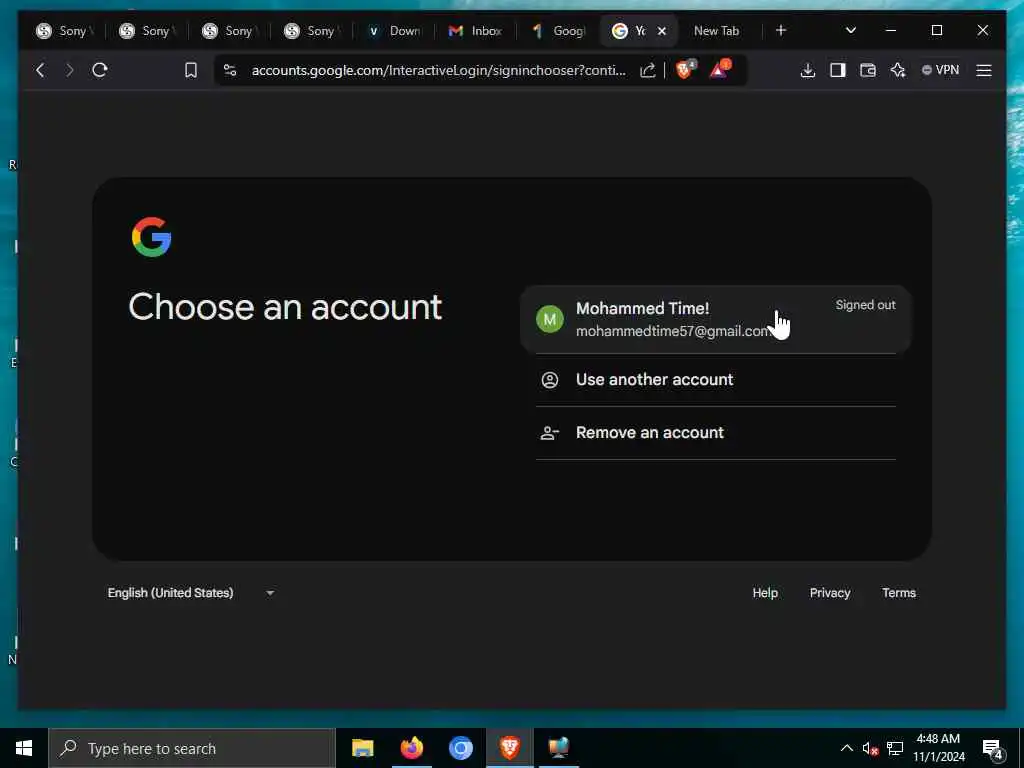1024x768 pixels.
Task: Open the Privacy link
Action: (830, 593)
